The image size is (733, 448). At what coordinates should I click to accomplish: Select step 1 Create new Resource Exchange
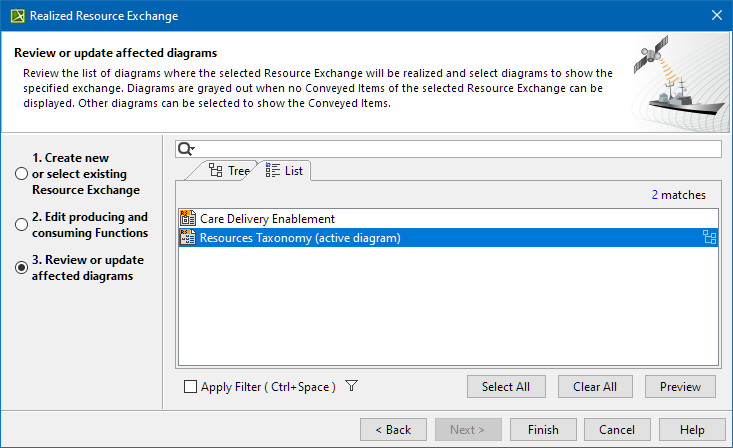(x=21, y=174)
